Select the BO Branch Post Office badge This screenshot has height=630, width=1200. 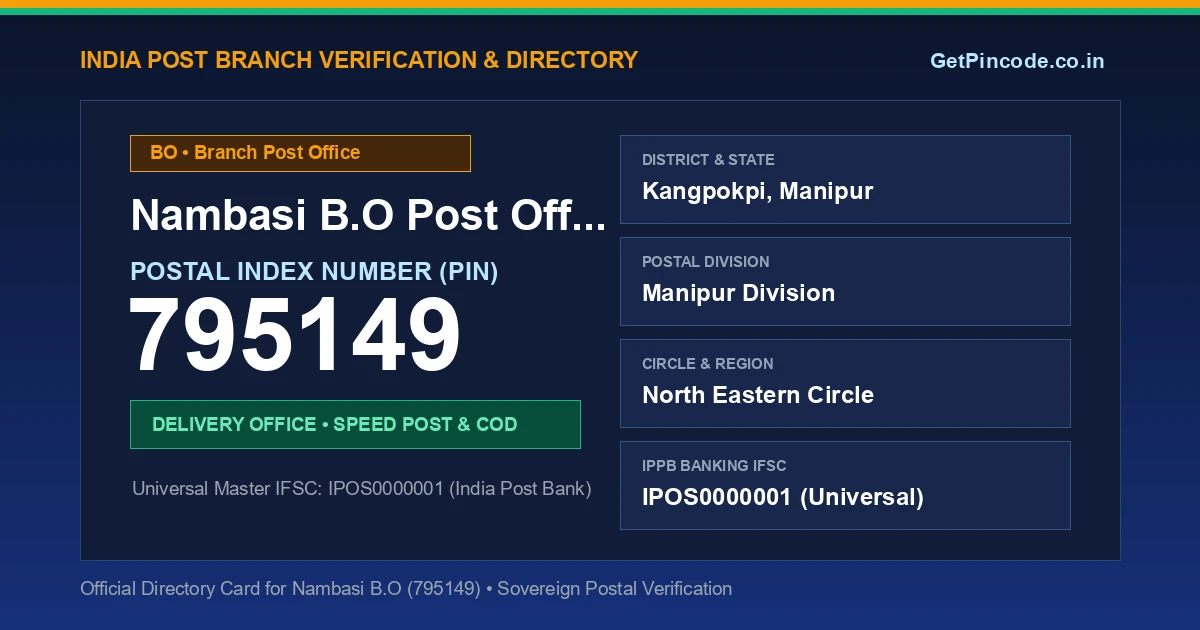300,153
